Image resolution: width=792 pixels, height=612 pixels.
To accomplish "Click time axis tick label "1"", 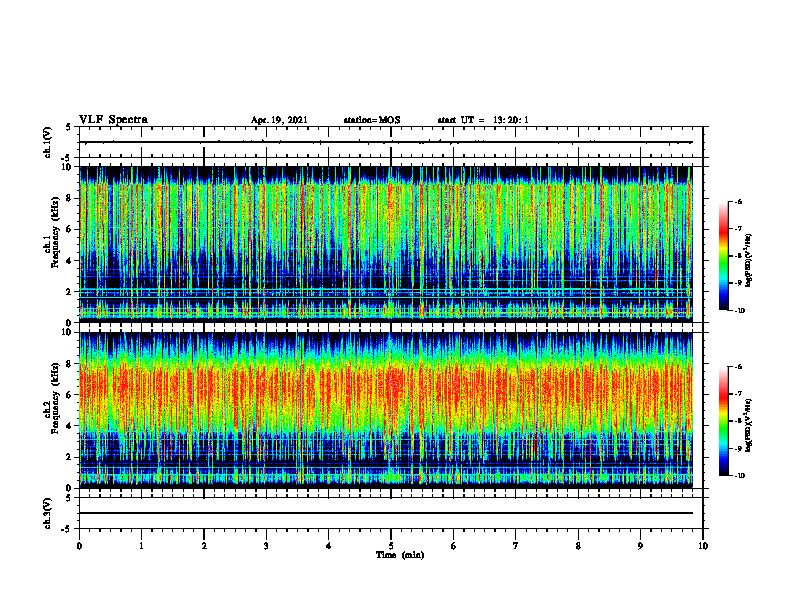I will coord(141,546).
